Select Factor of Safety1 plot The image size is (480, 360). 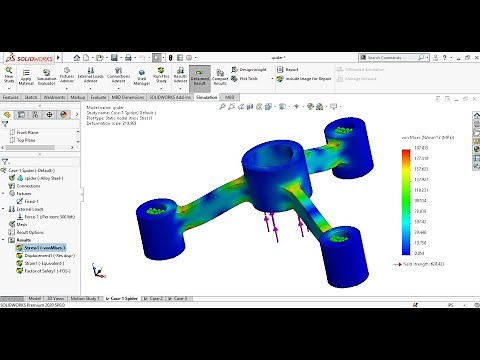(x=44, y=271)
